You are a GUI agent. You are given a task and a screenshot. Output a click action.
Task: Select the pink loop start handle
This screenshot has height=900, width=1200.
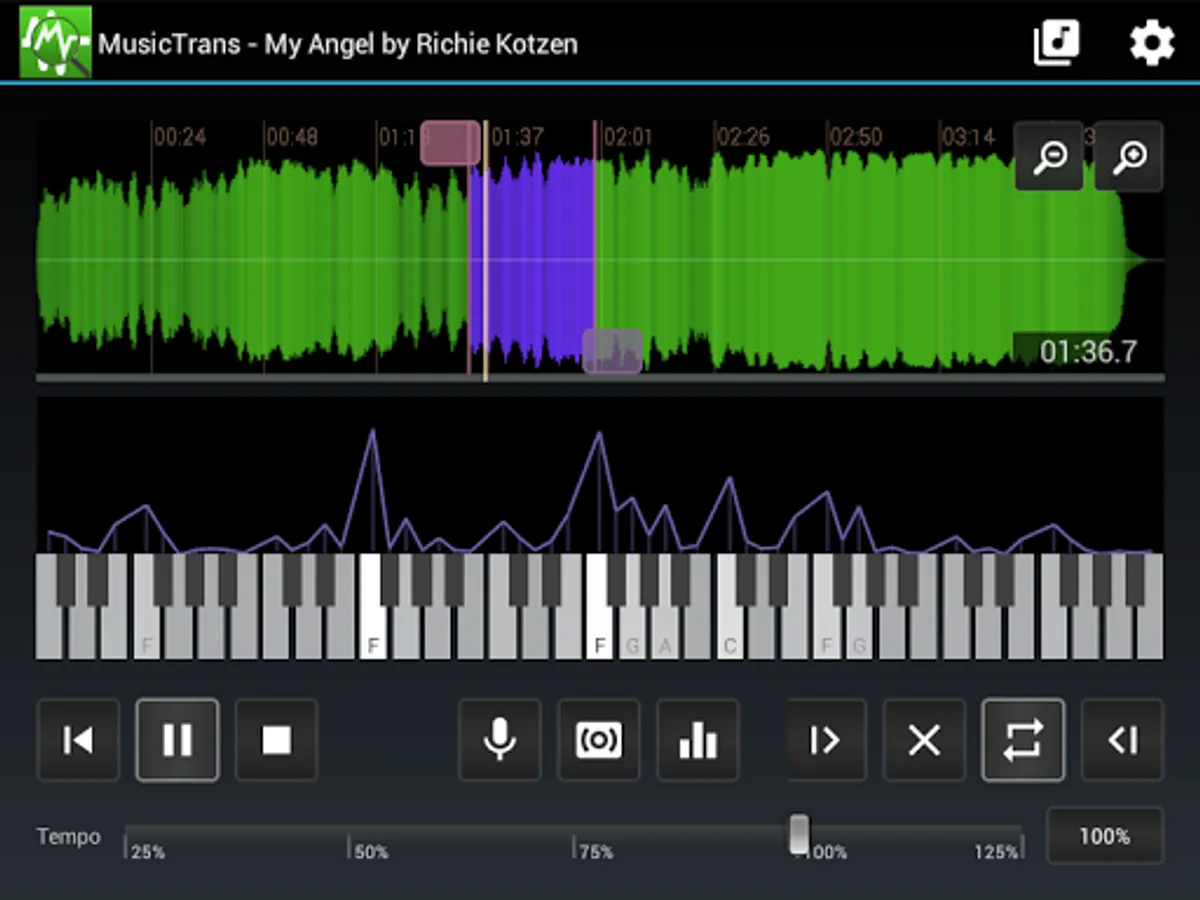[x=450, y=143]
